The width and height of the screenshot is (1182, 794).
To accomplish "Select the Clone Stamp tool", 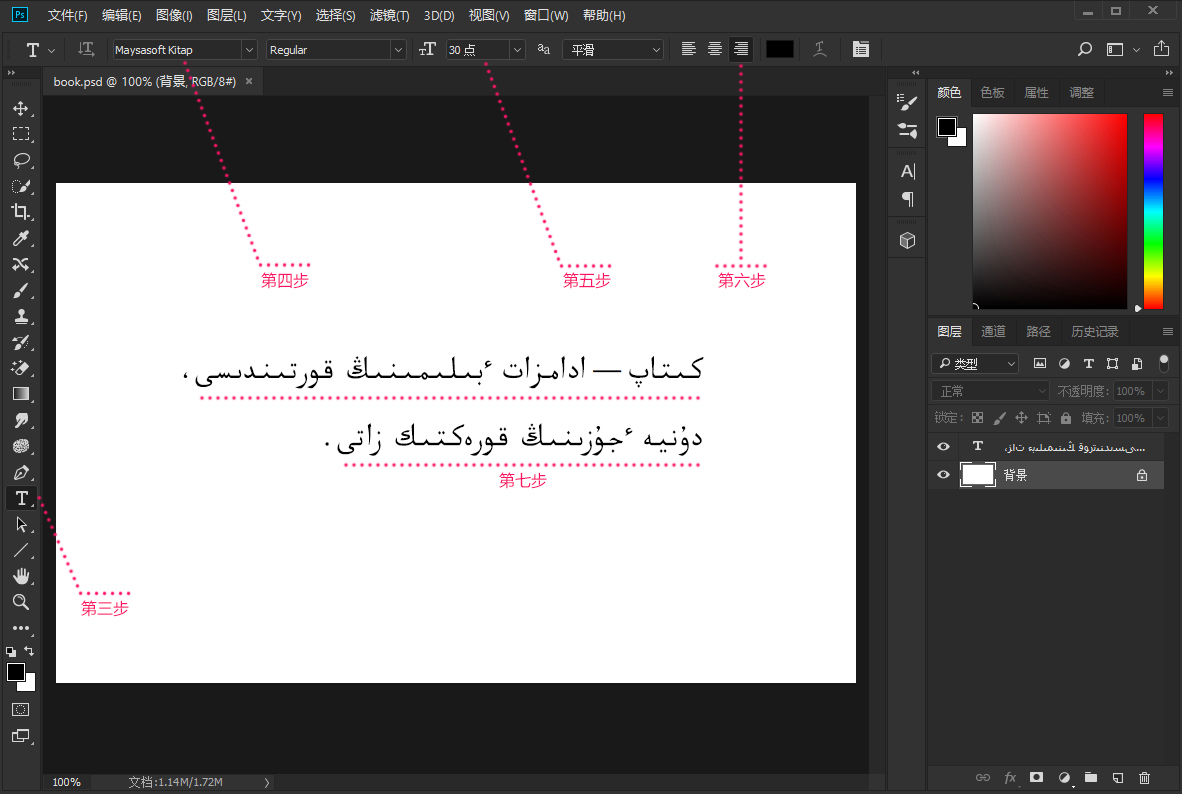I will [21, 316].
